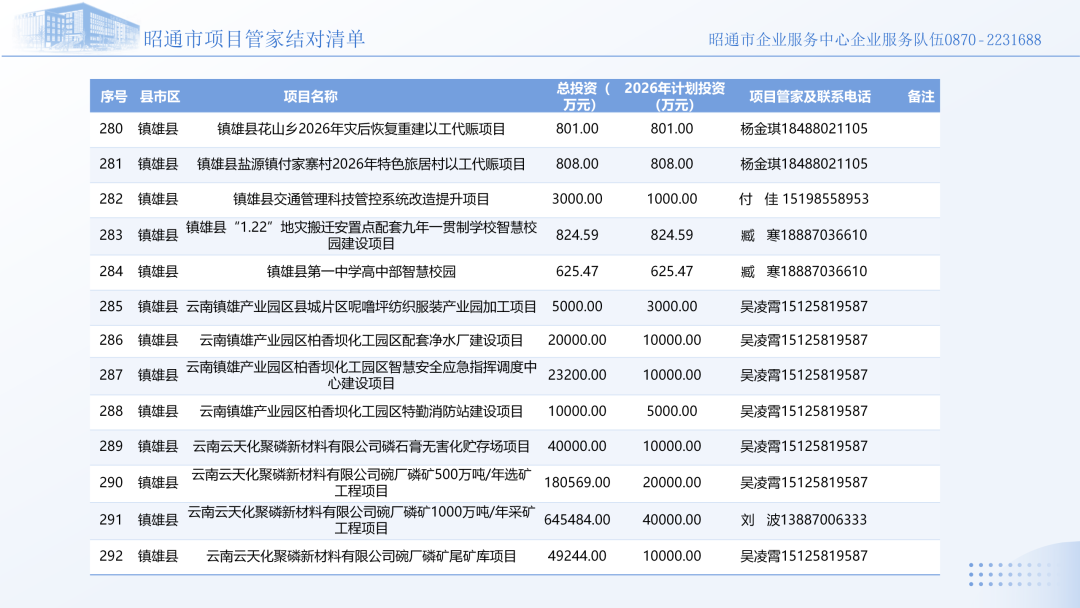
Task: Click contact 付 佳 15198558953
Action: (x=804, y=199)
